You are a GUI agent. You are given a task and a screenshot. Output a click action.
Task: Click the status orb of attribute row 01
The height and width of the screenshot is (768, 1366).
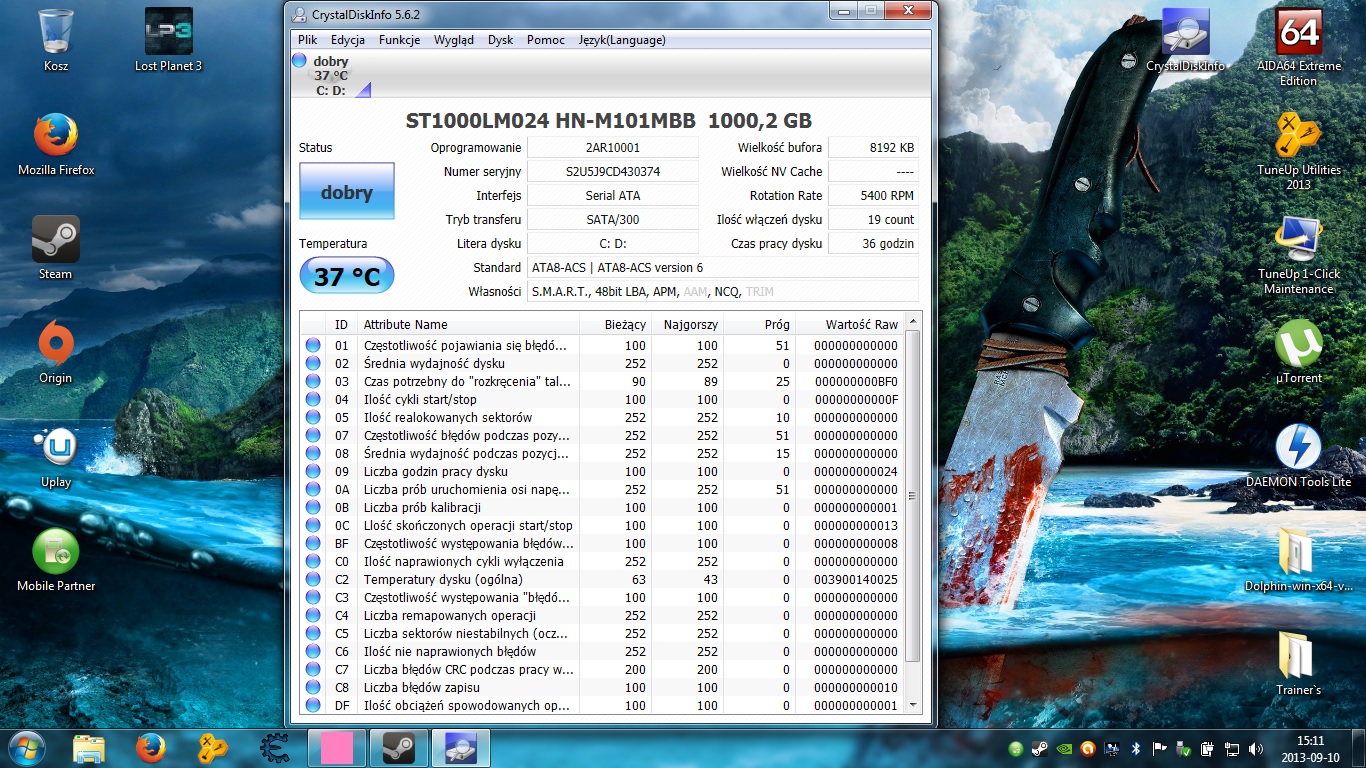[313, 345]
